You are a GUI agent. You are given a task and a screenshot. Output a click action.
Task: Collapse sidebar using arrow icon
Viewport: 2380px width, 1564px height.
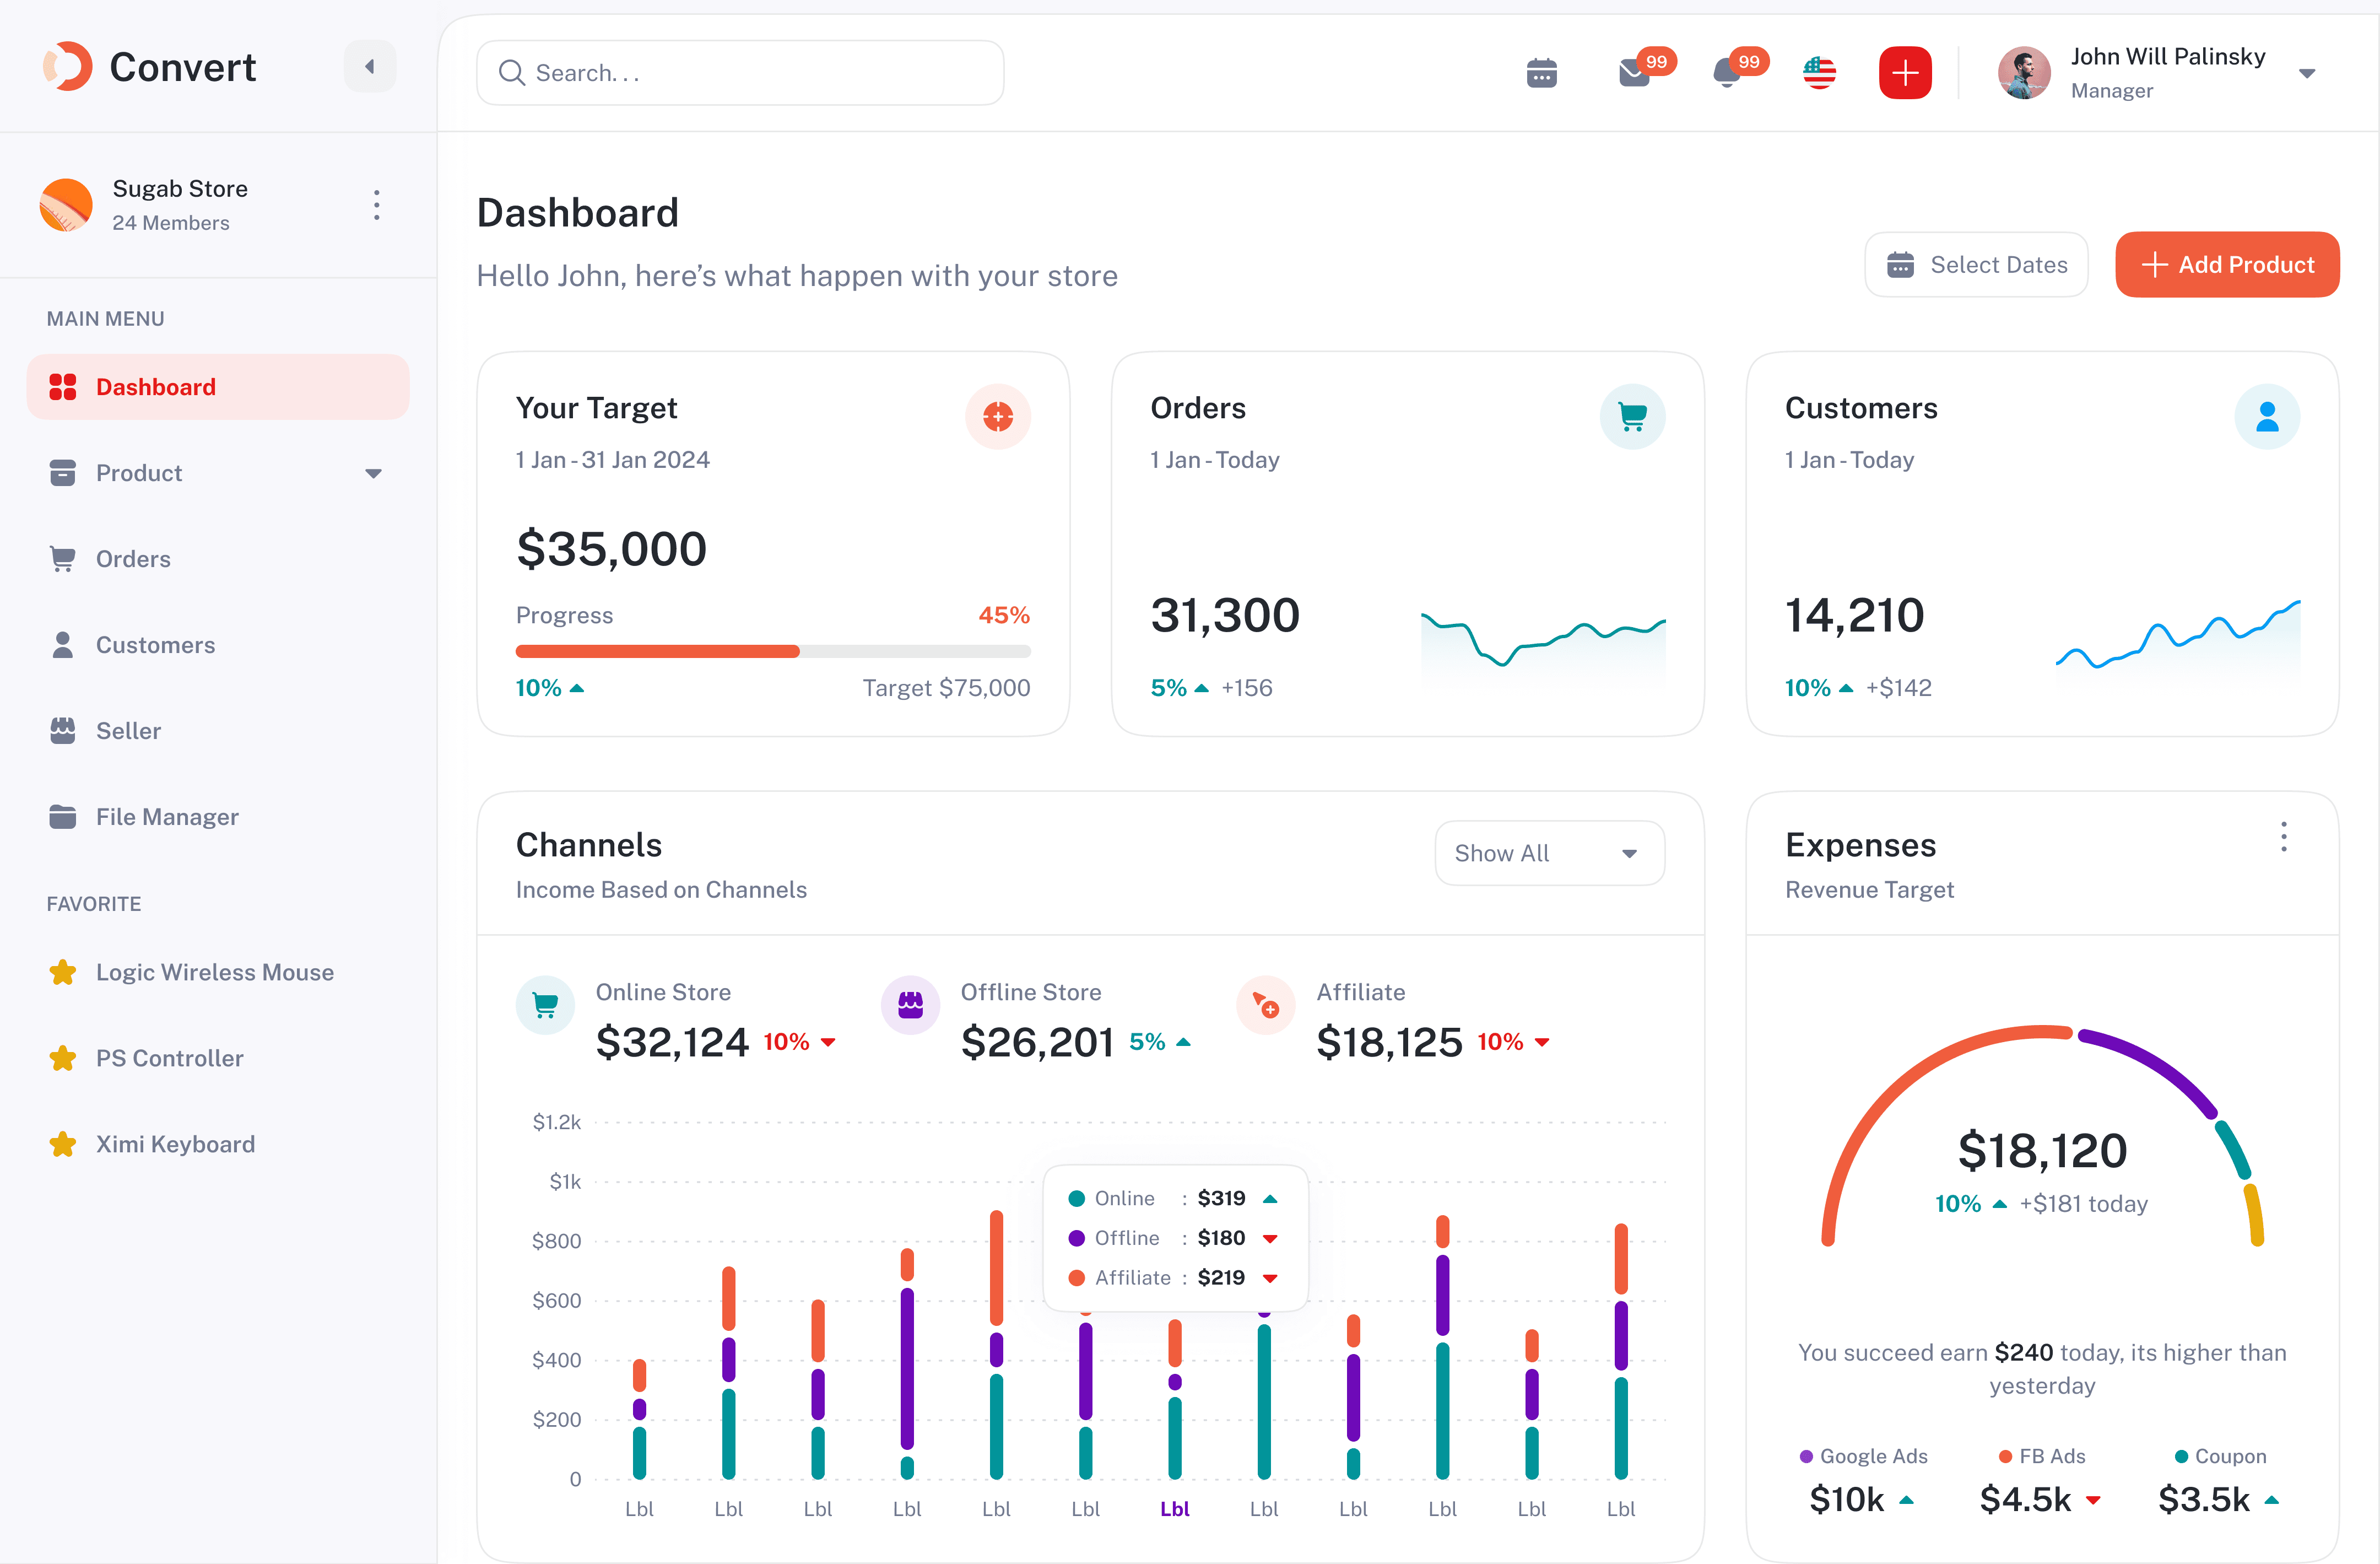370,67
